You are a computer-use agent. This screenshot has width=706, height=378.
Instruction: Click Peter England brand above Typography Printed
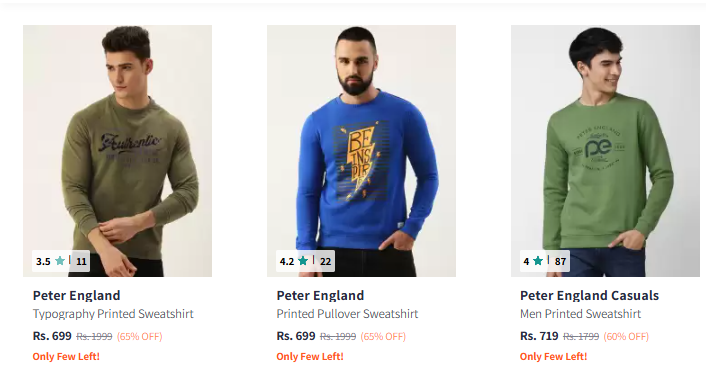point(77,296)
